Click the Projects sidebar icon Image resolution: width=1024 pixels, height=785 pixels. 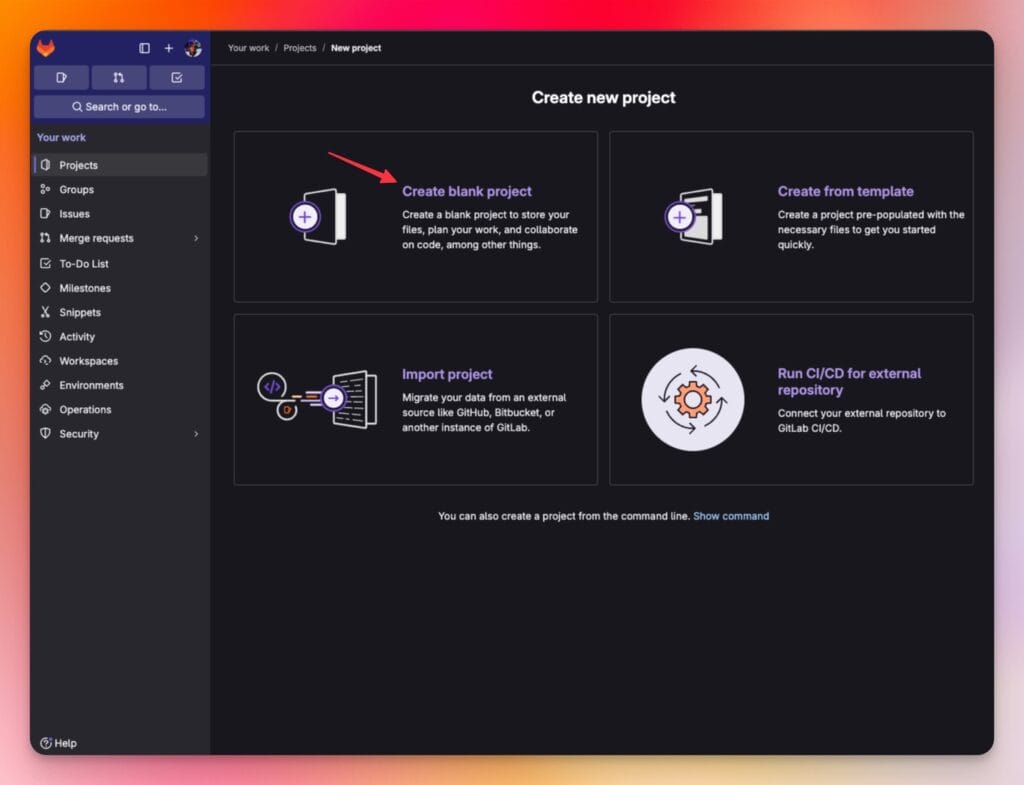(x=46, y=165)
